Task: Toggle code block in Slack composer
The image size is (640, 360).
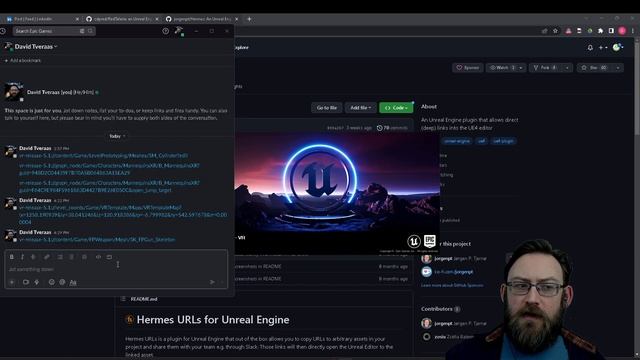Action: pyautogui.click(x=109, y=257)
